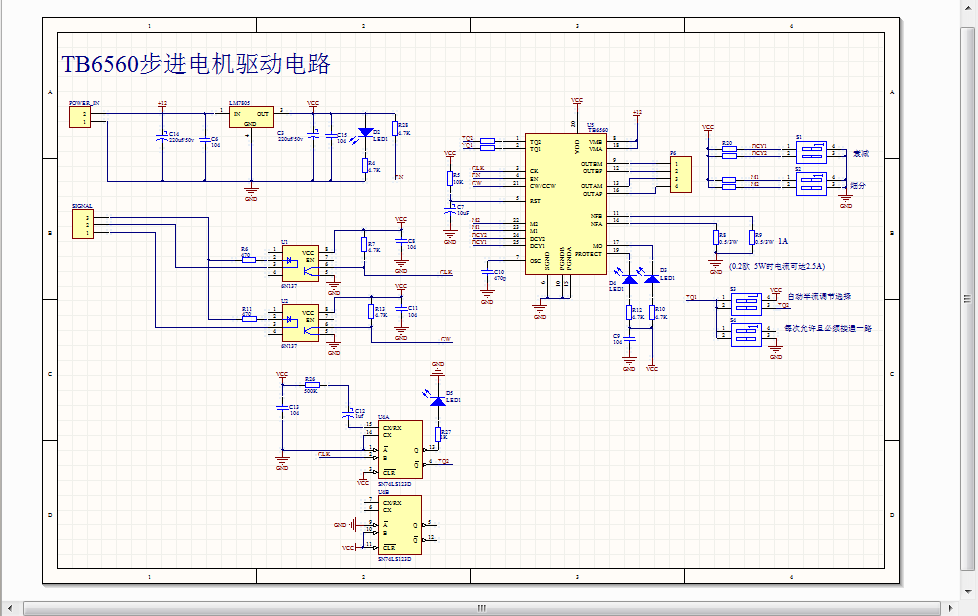Screen dimensions: 978x616
Task: Select sense resistor R8
Action: point(716,238)
